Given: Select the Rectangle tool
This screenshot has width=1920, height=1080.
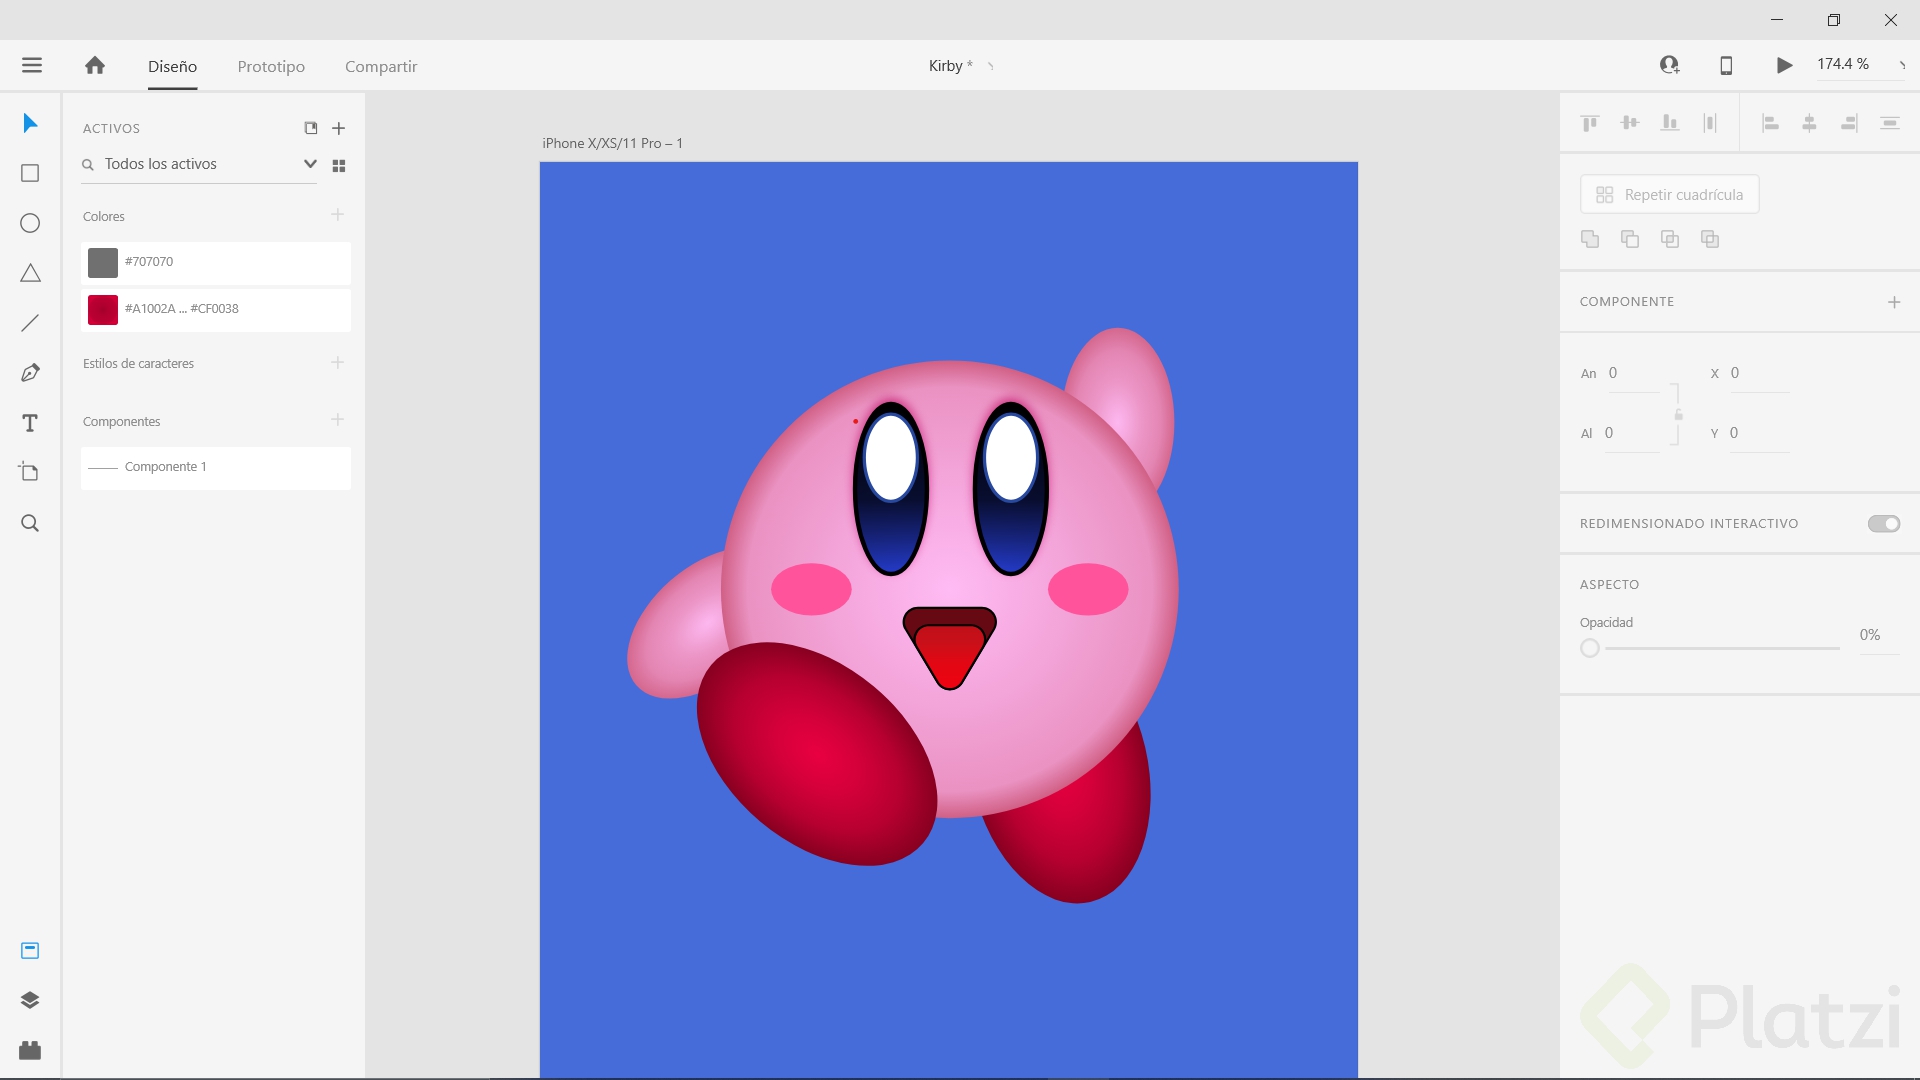Looking at the screenshot, I should pos(30,173).
